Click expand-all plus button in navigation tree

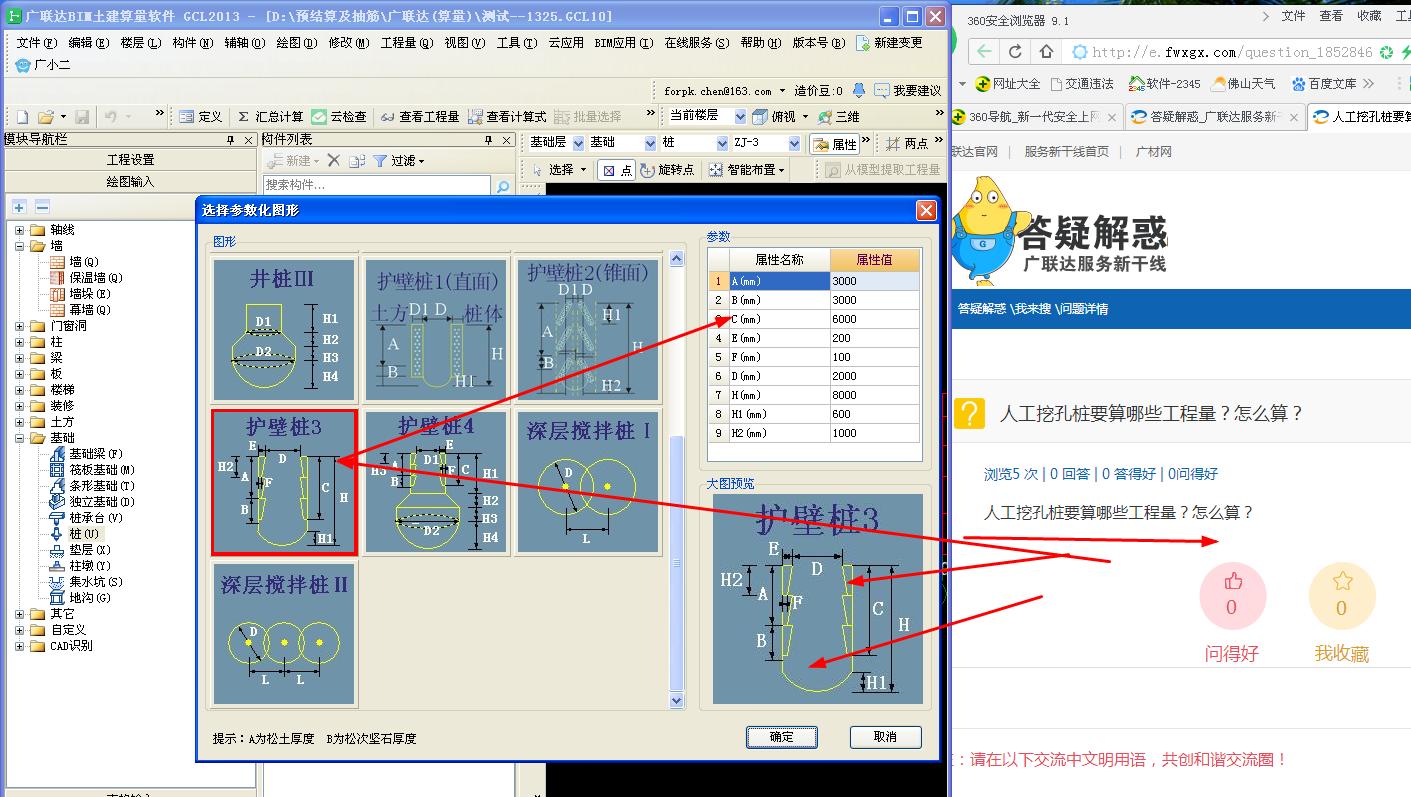pos(19,207)
